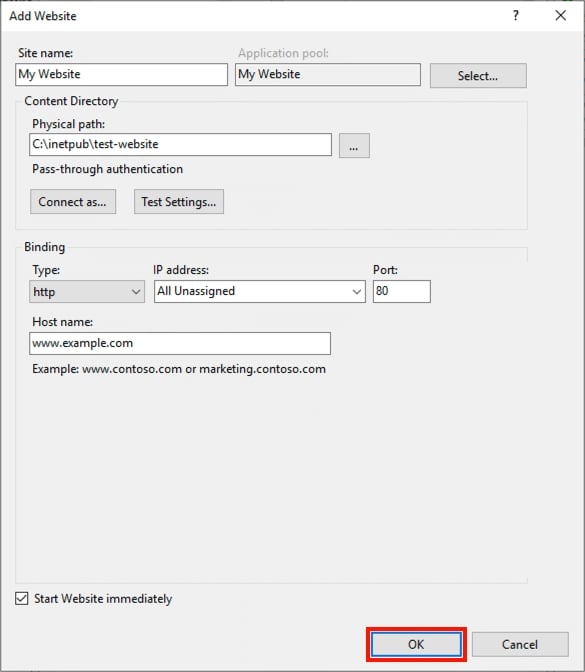Open the binding Type dropdown
This screenshot has width=585, height=672.
click(87, 291)
